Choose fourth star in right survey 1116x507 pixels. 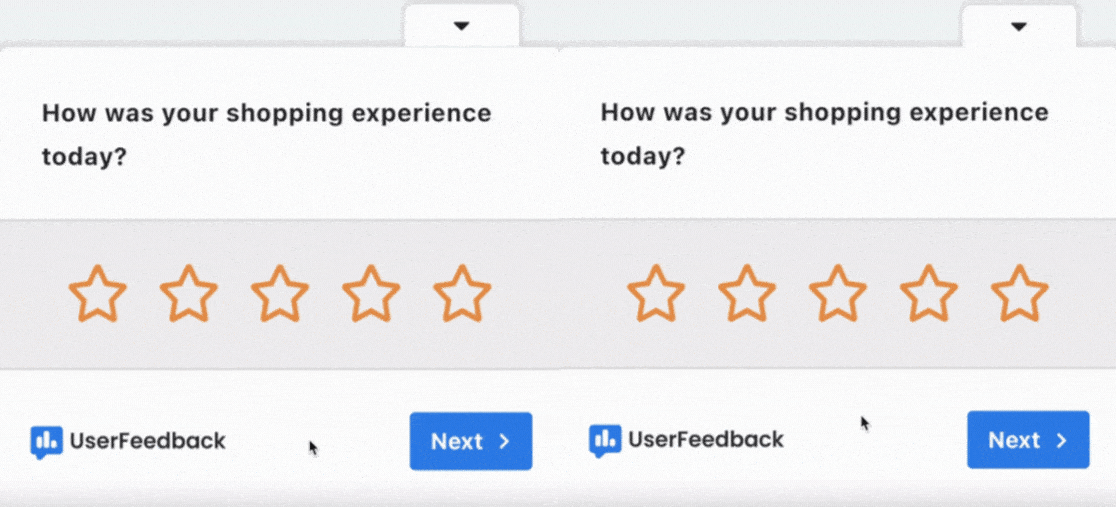tap(929, 294)
